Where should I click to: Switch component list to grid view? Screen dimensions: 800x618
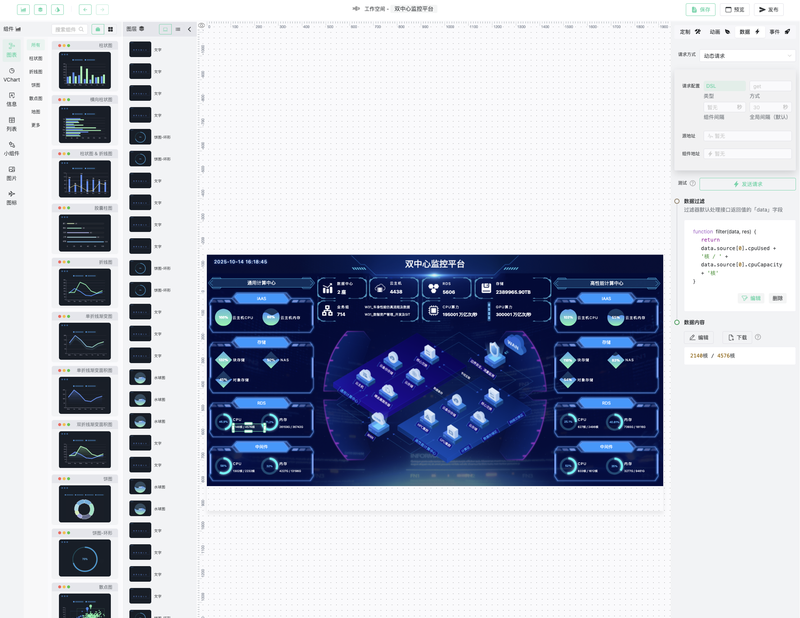110,29
